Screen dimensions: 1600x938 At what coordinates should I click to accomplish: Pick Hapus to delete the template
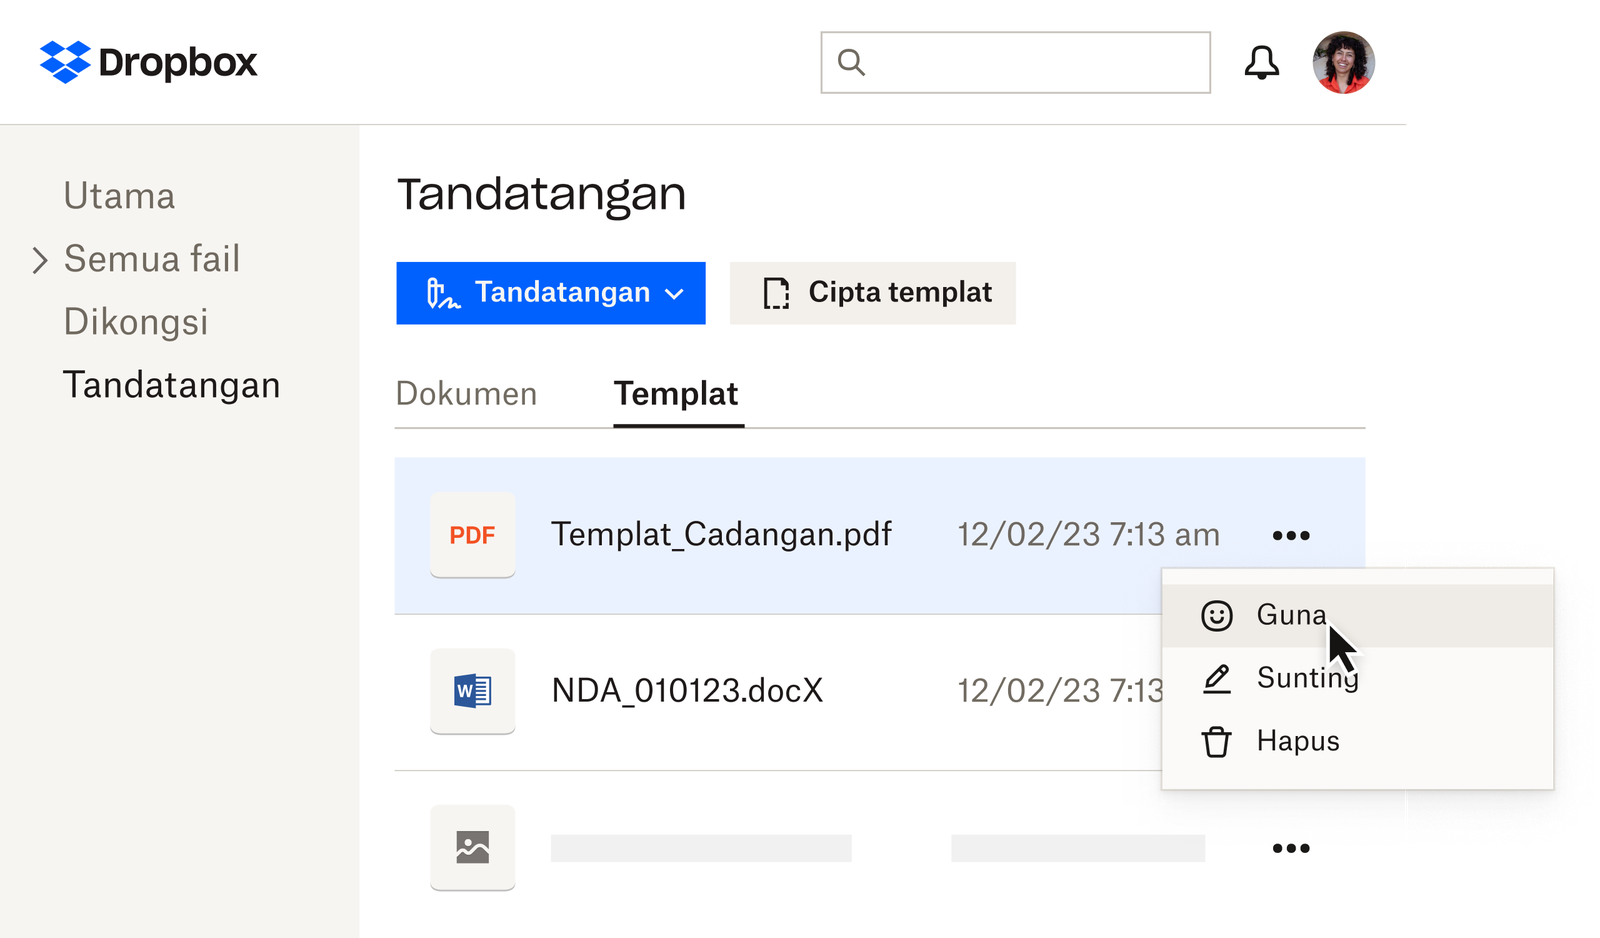(x=1297, y=741)
